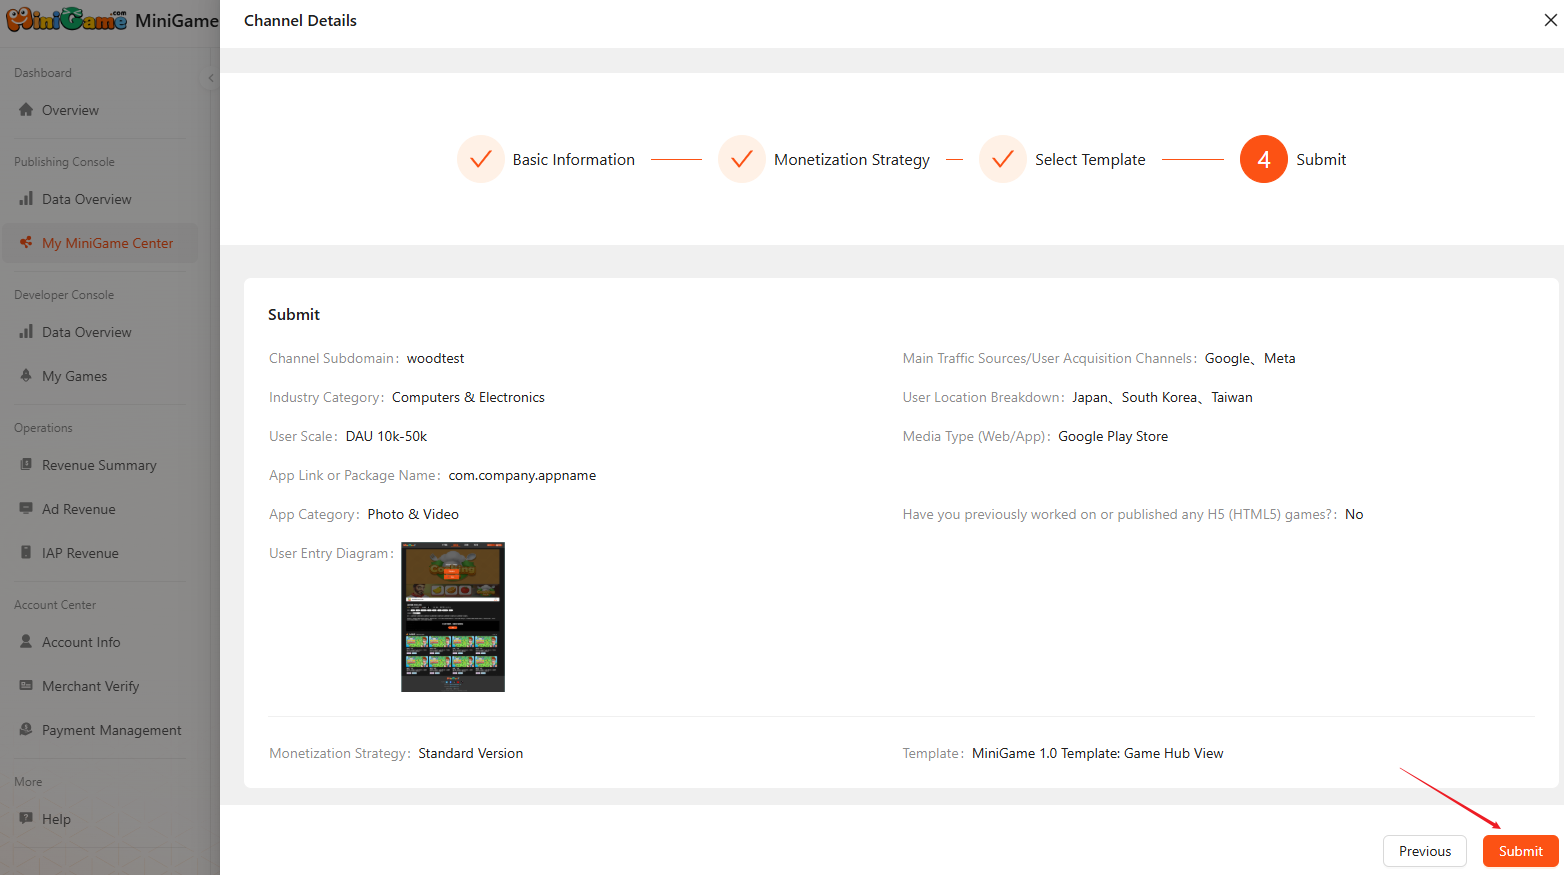Click the Overview home icon
The width and height of the screenshot is (1564, 875).
[x=26, y=110]
